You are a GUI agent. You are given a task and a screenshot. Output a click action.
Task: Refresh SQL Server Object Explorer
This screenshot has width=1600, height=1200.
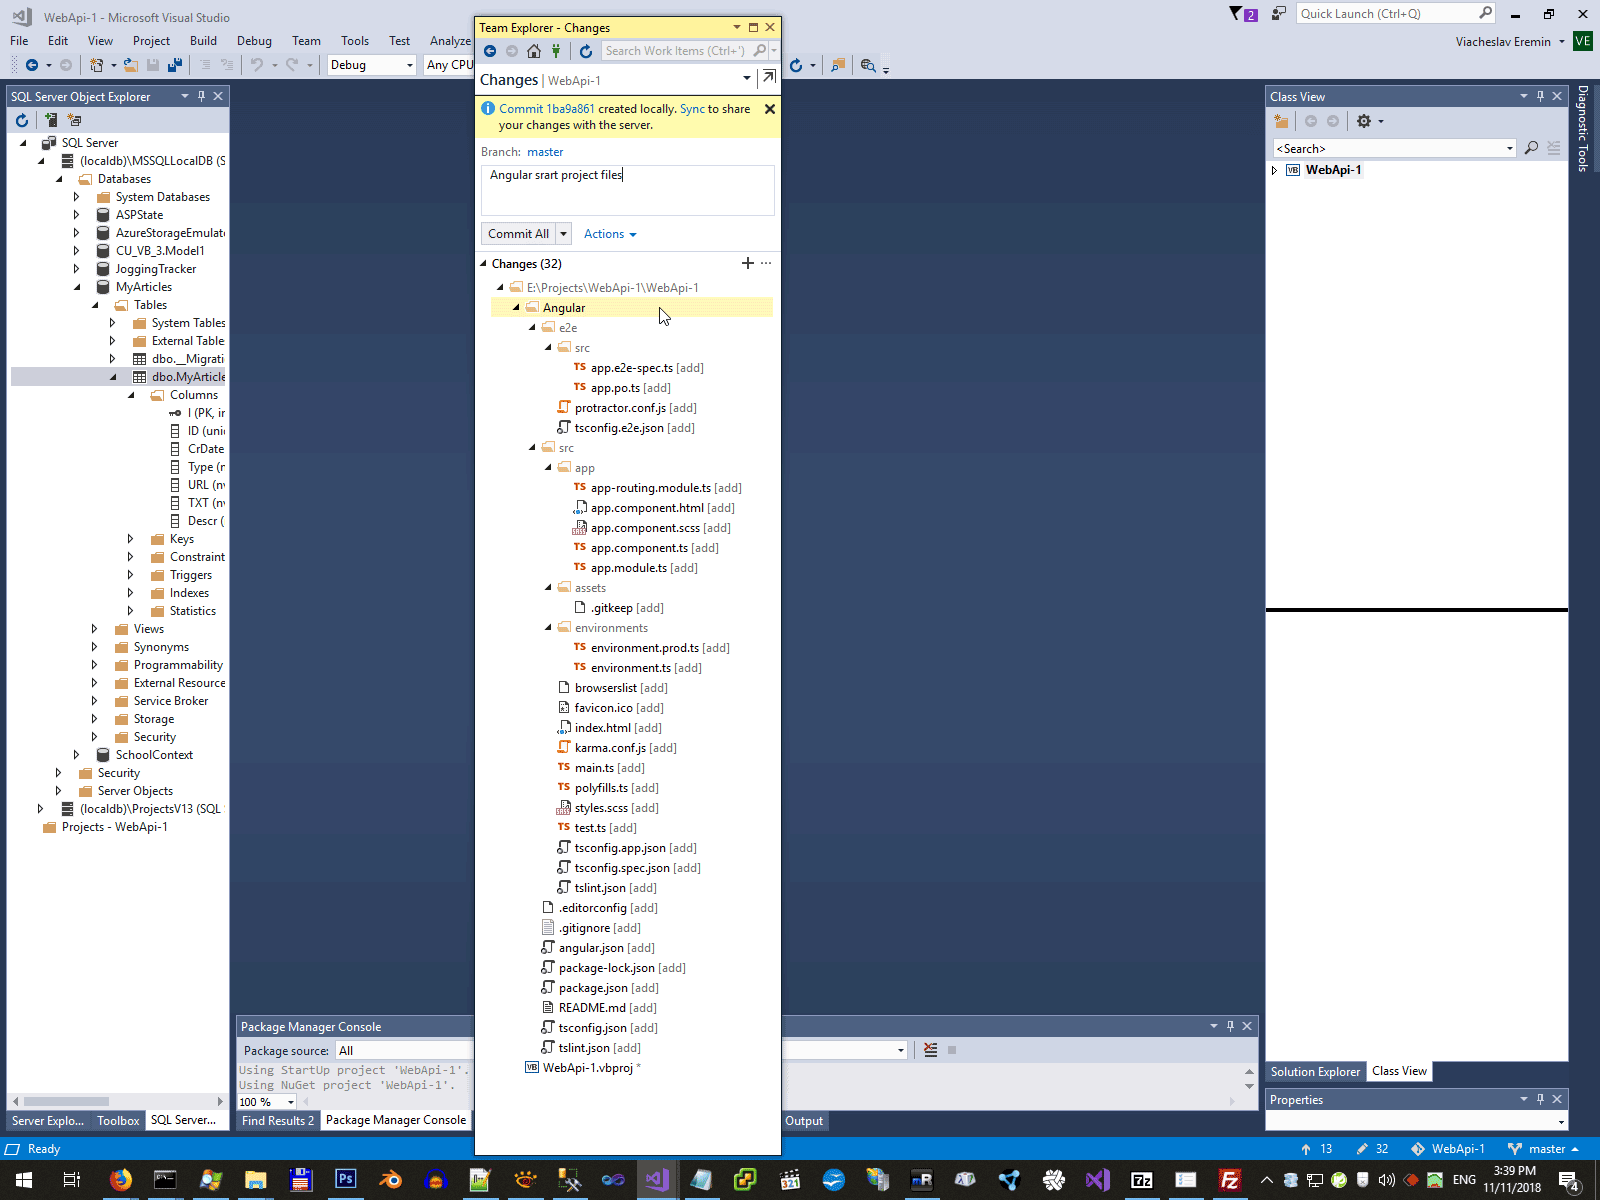[x=22, y=120]
